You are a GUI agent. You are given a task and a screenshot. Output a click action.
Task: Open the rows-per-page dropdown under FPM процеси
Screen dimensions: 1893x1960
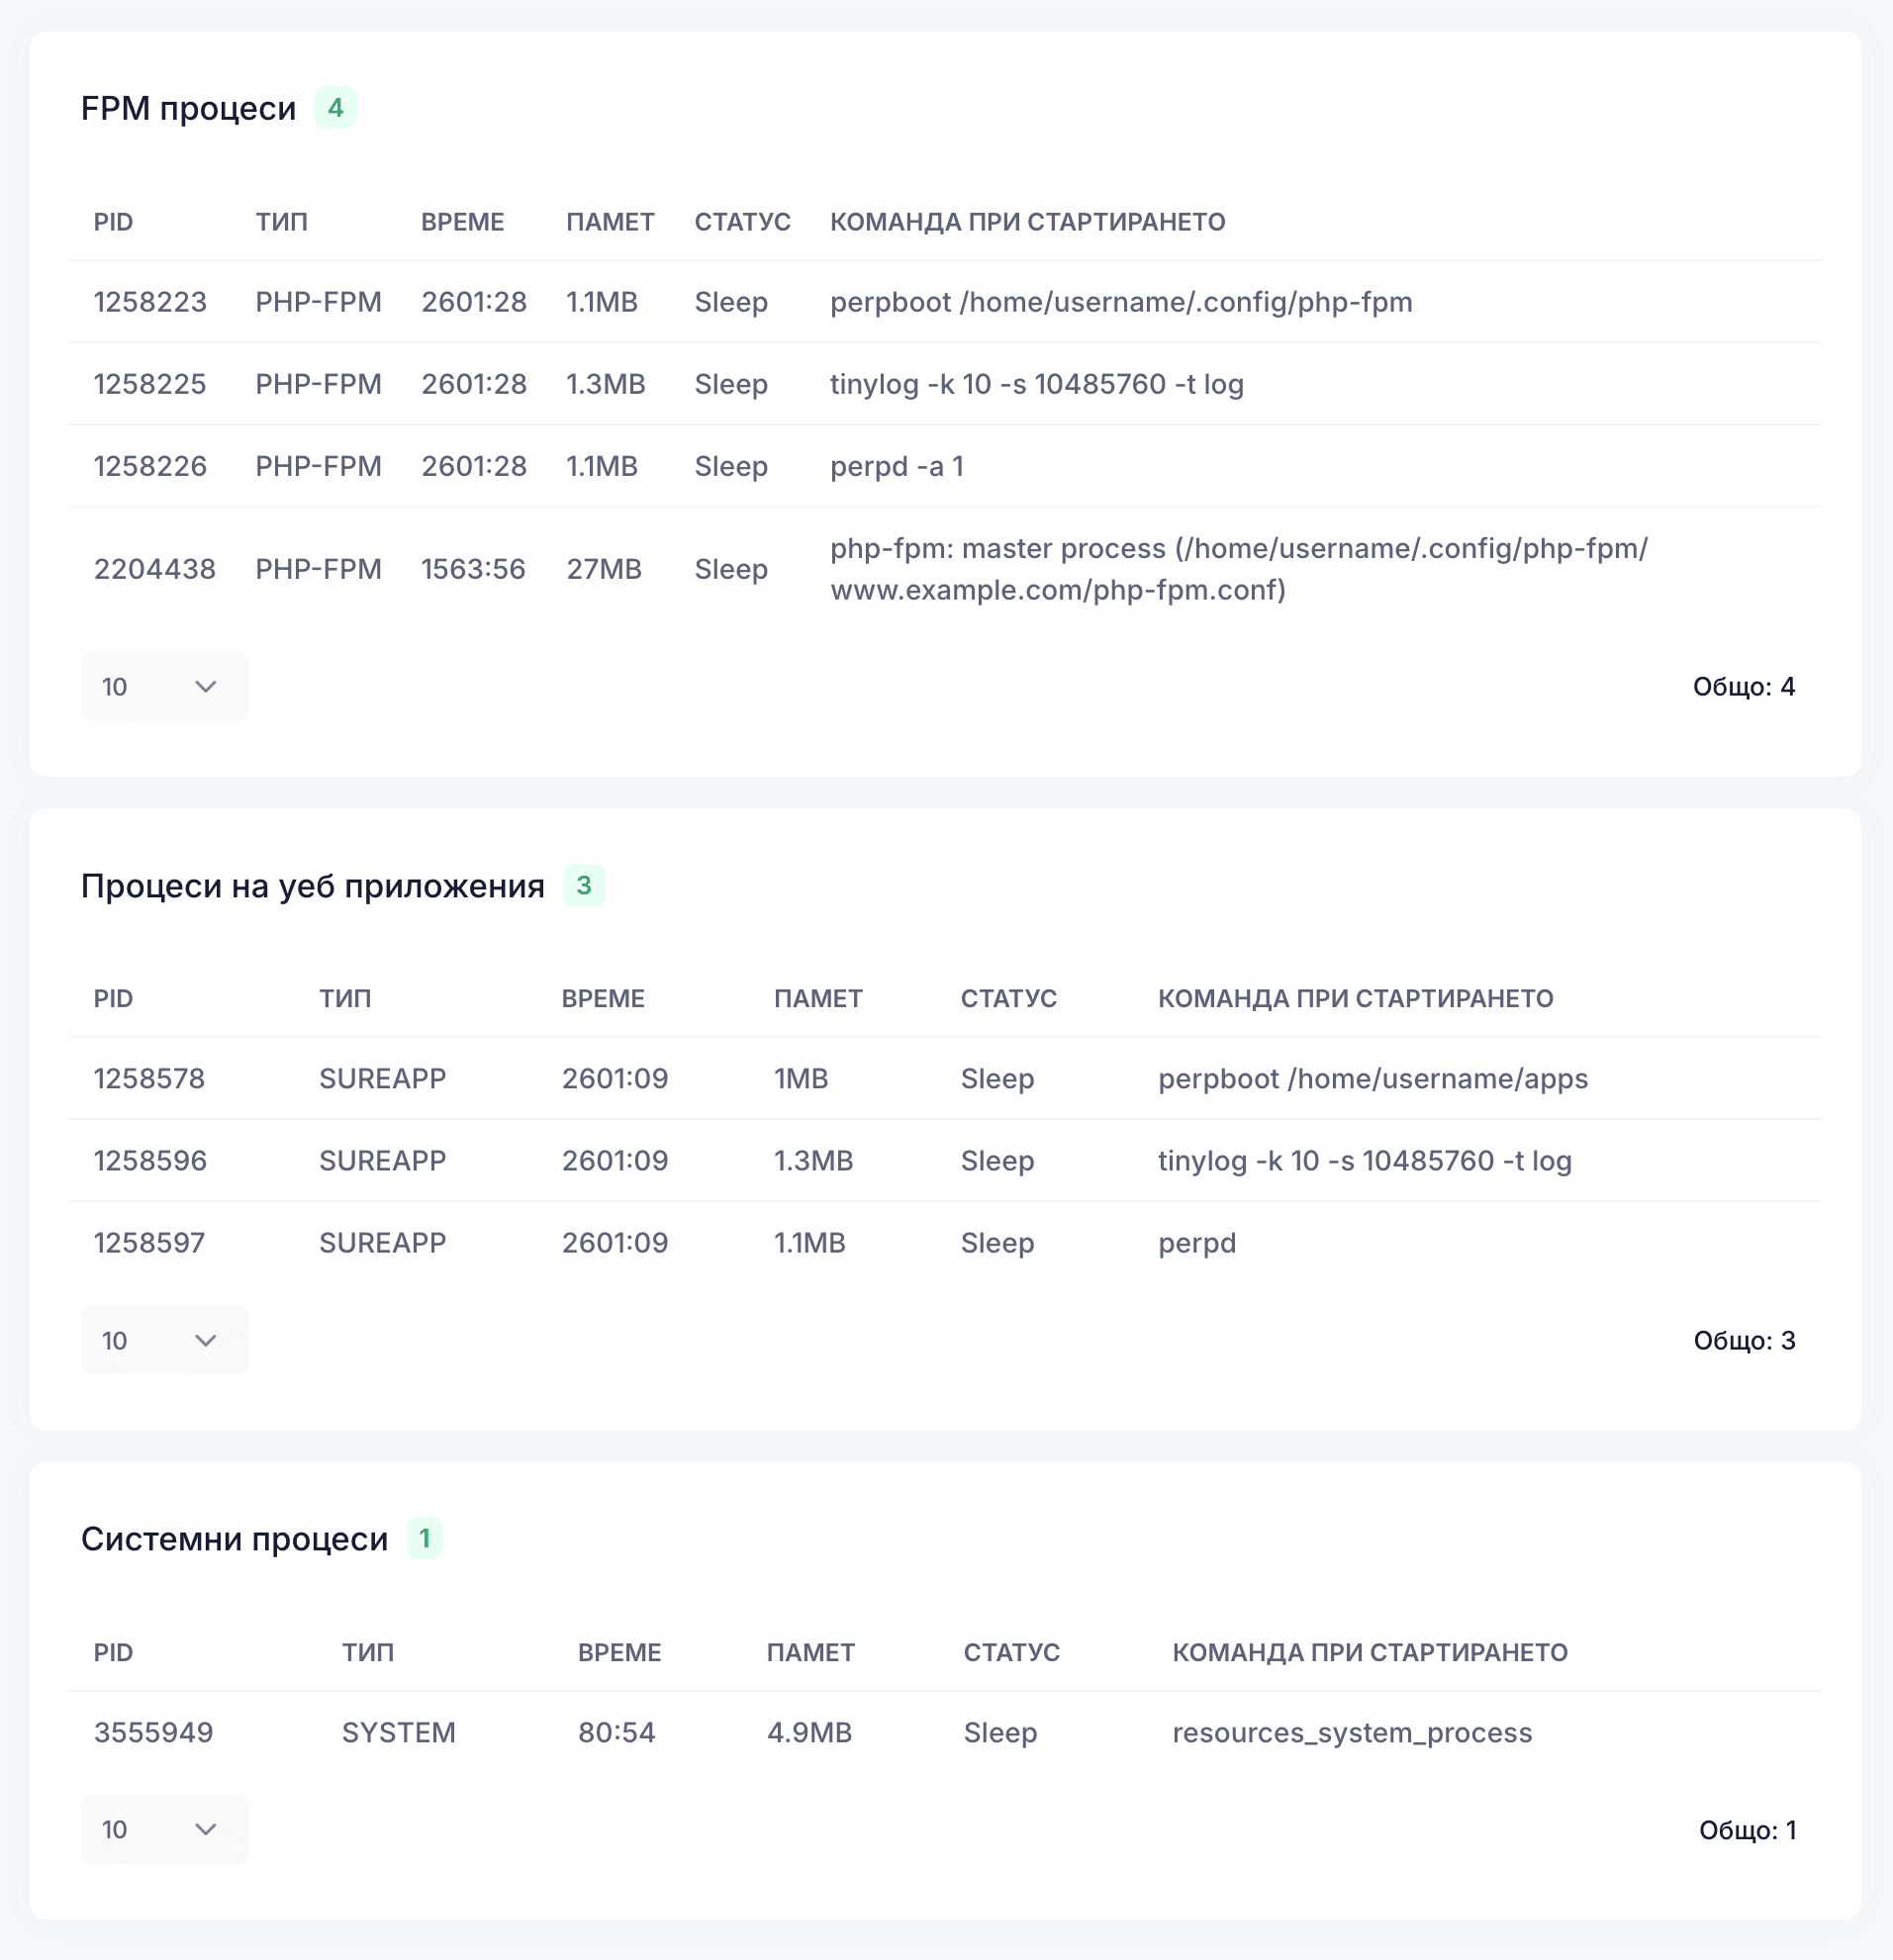click(x=164, y=686)
